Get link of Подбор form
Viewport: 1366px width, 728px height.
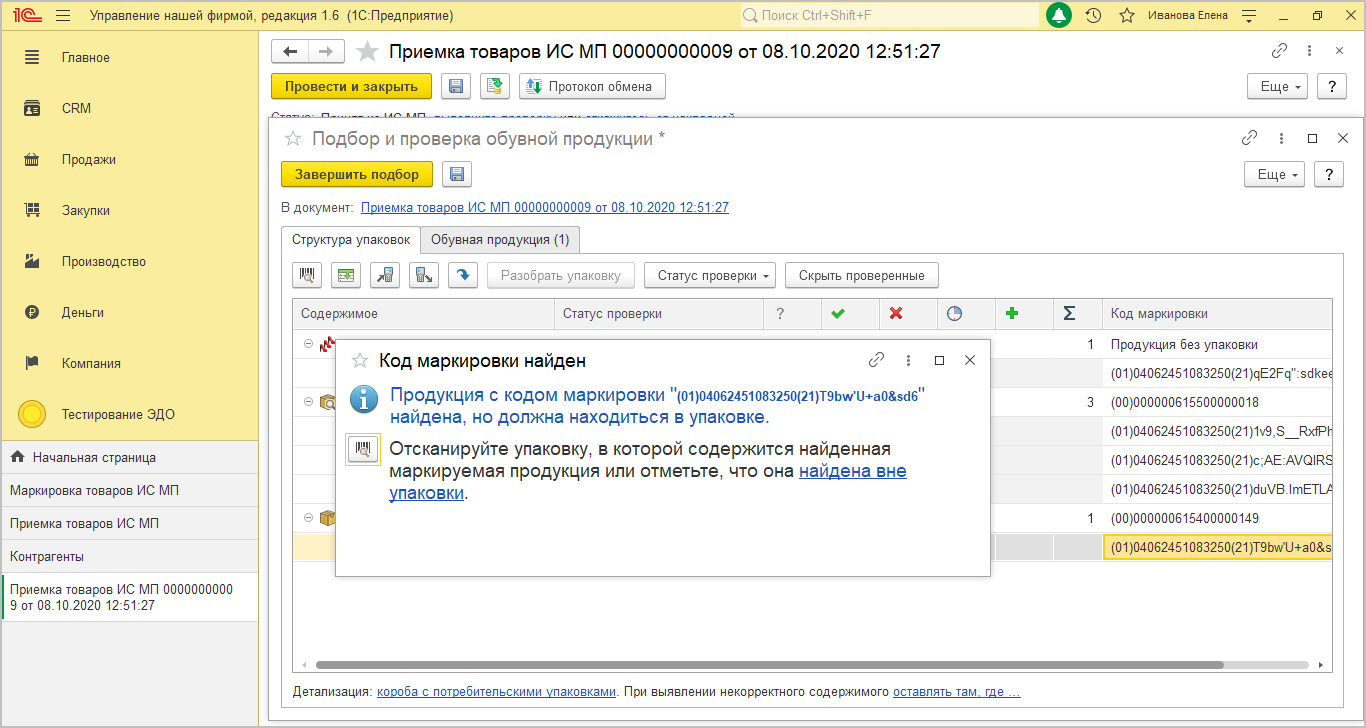tap(1249, 138)
